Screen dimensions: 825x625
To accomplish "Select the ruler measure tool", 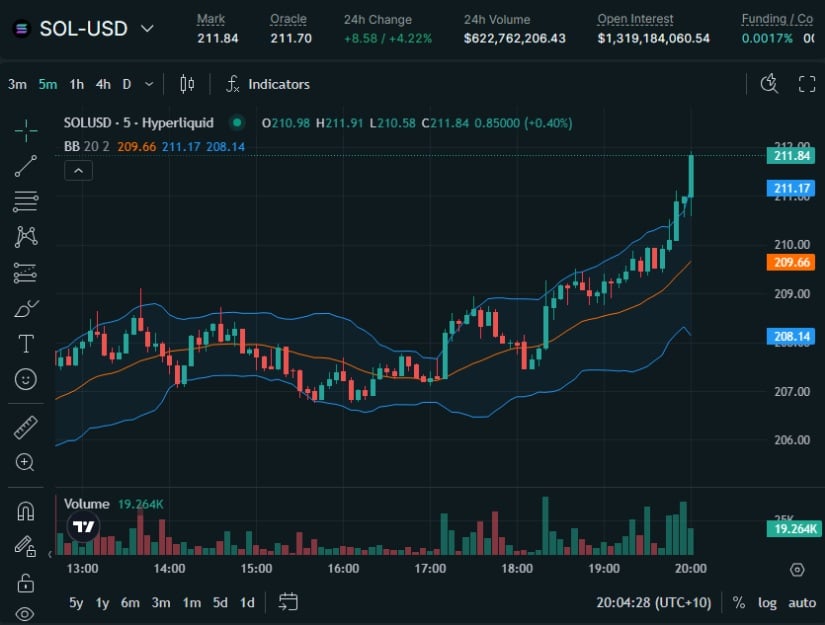I will (x=25, y=427).
